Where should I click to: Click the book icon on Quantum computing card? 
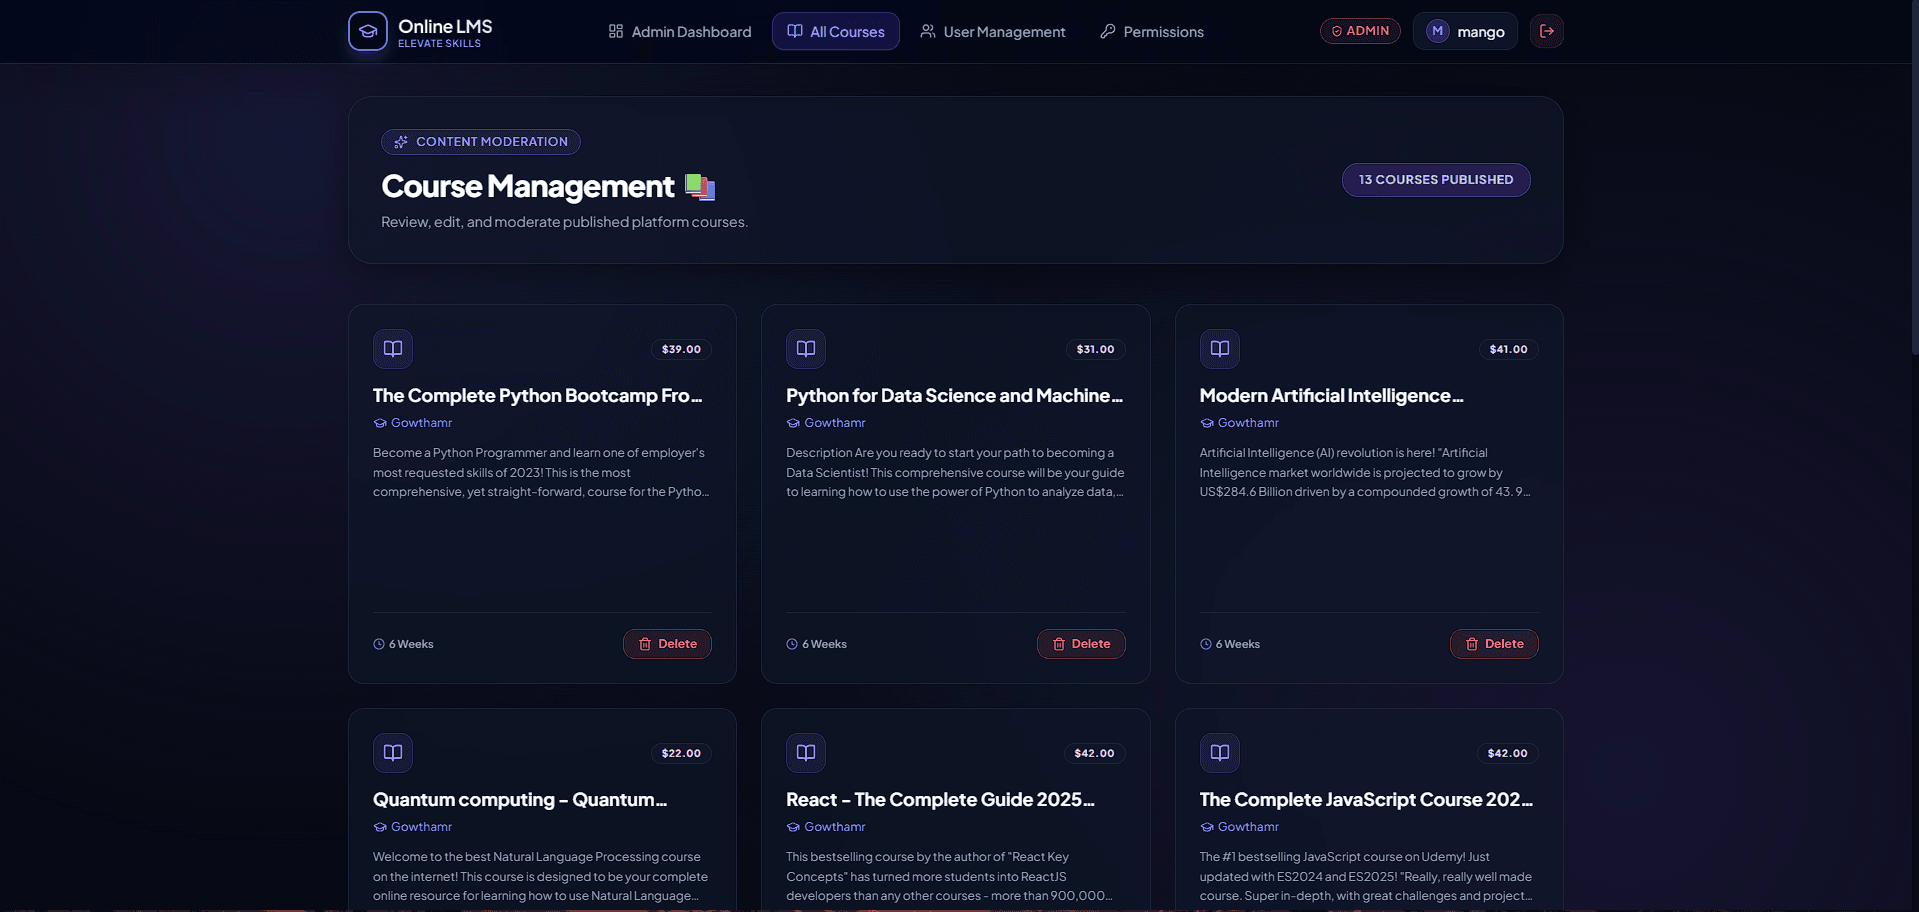(393, 753)
